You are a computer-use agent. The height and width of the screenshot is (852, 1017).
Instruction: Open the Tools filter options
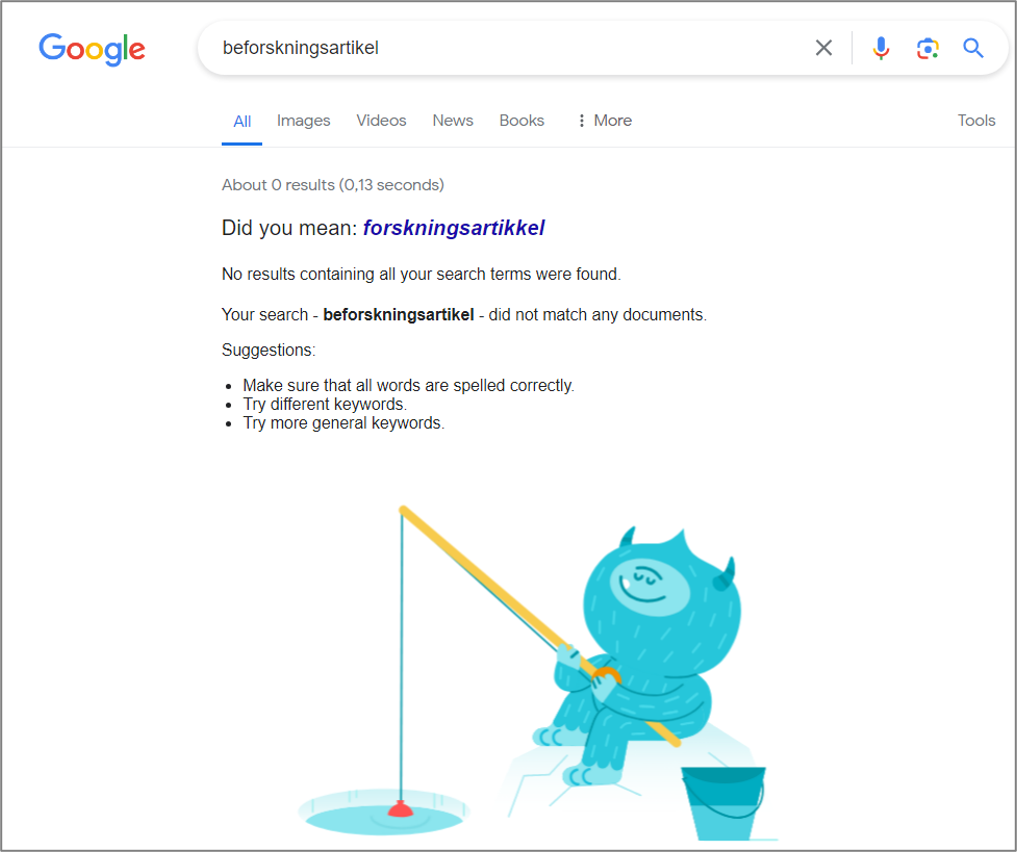coord(976,121)
